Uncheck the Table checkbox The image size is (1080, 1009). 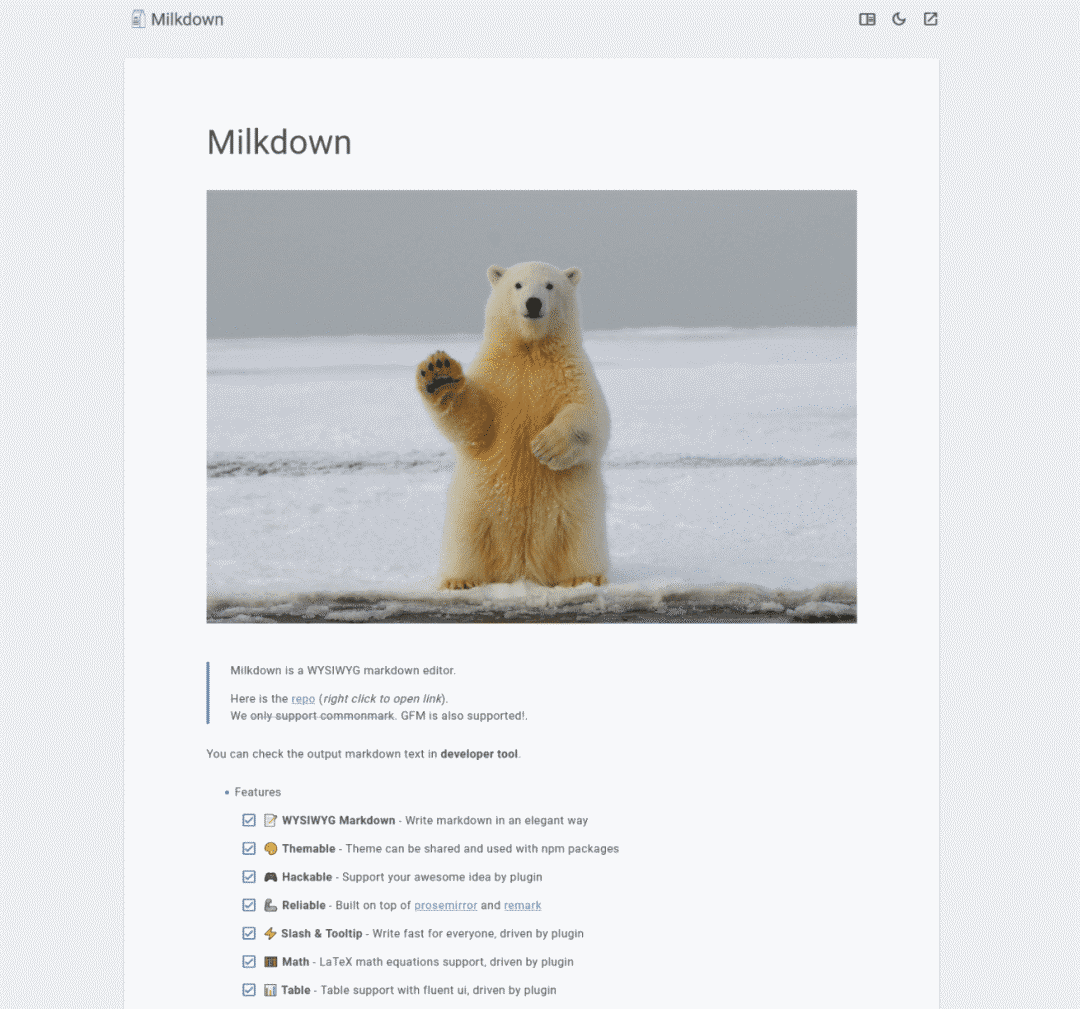point(249,990)
